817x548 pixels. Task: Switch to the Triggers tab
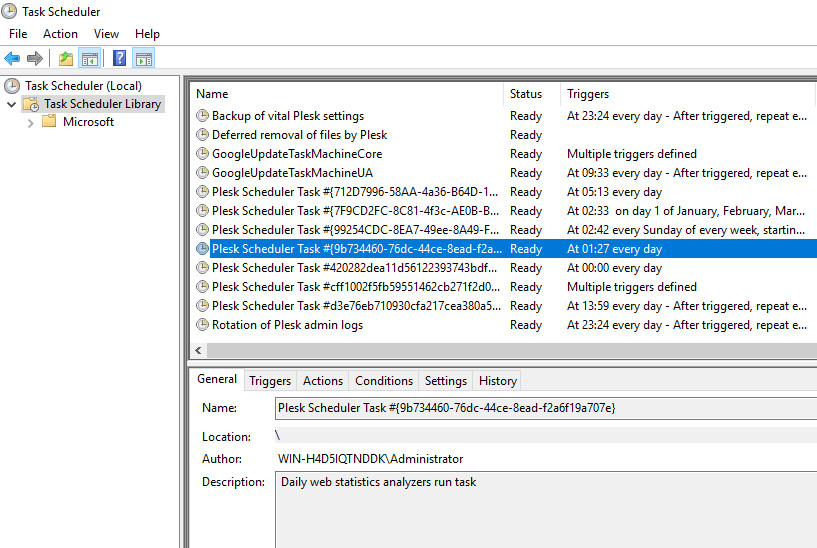[270, 381]
